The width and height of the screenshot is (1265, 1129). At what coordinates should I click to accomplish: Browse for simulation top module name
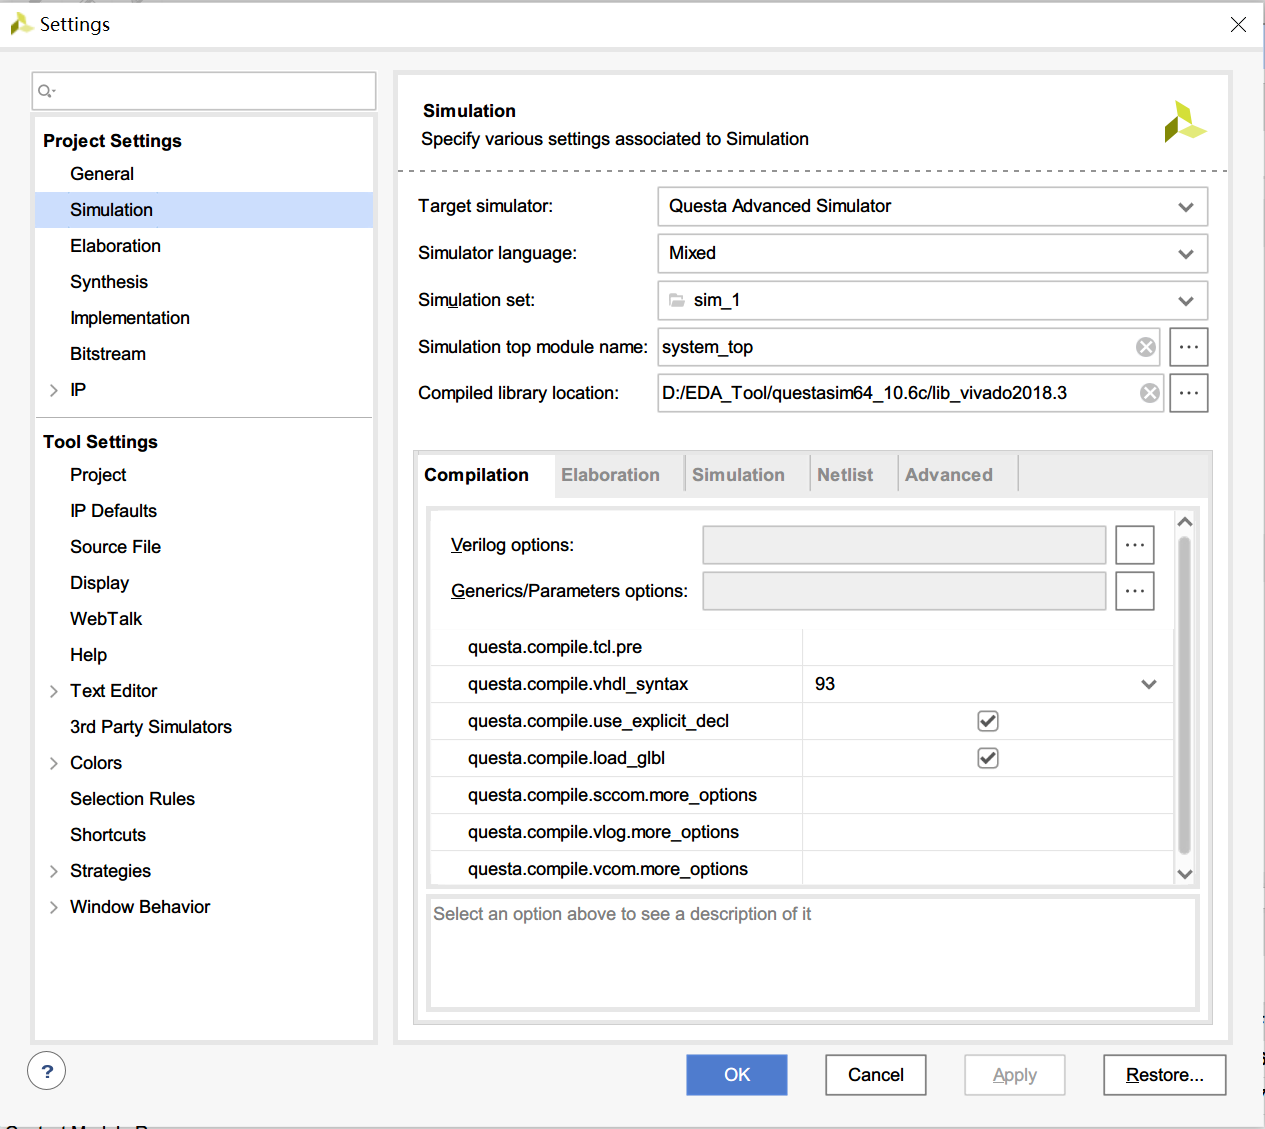tap(1189, 347)
